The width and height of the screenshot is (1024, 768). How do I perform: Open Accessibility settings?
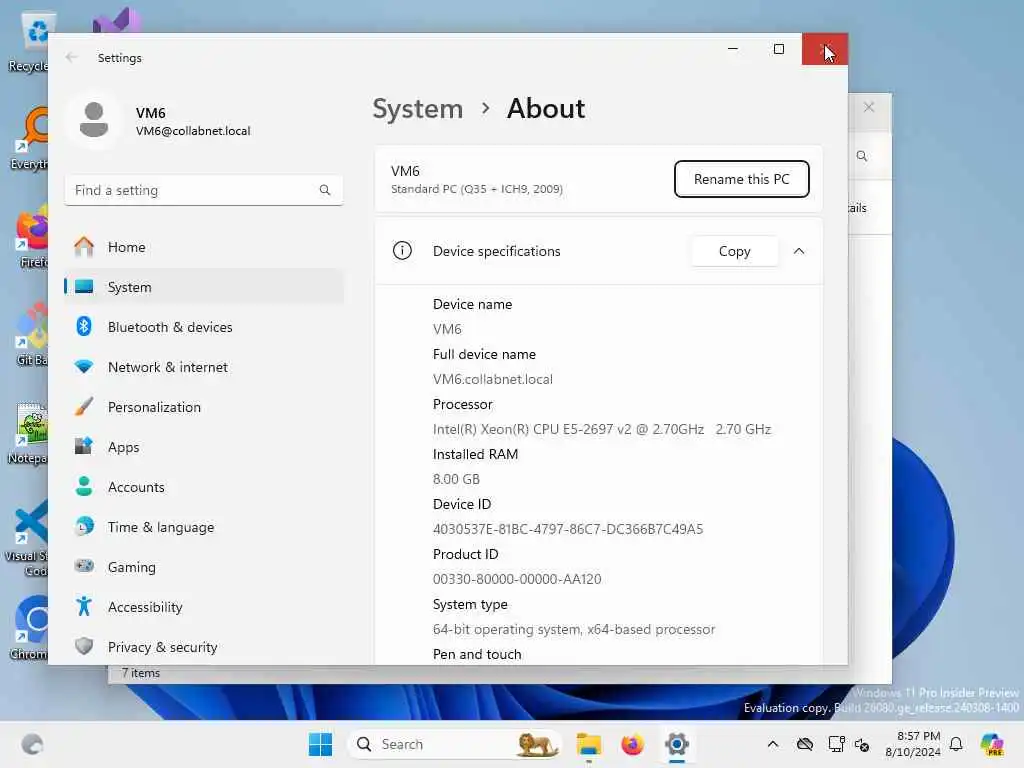(x=204, y=607)
